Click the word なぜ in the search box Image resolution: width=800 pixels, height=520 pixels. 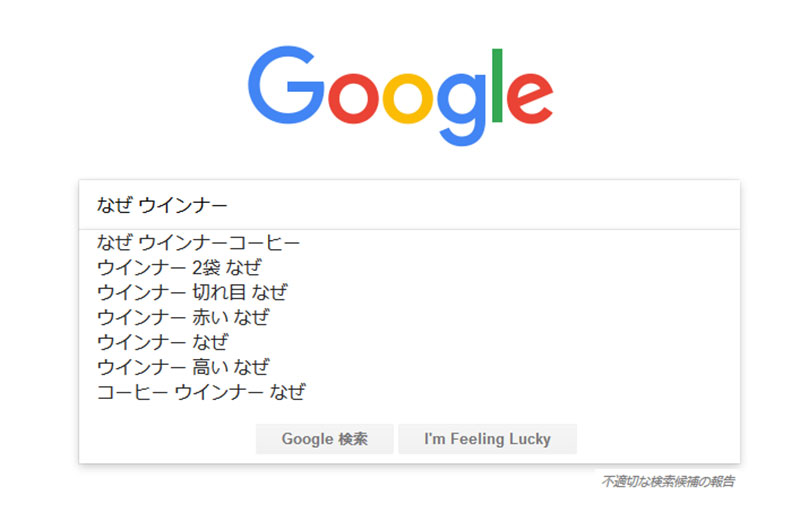point(115,205)
